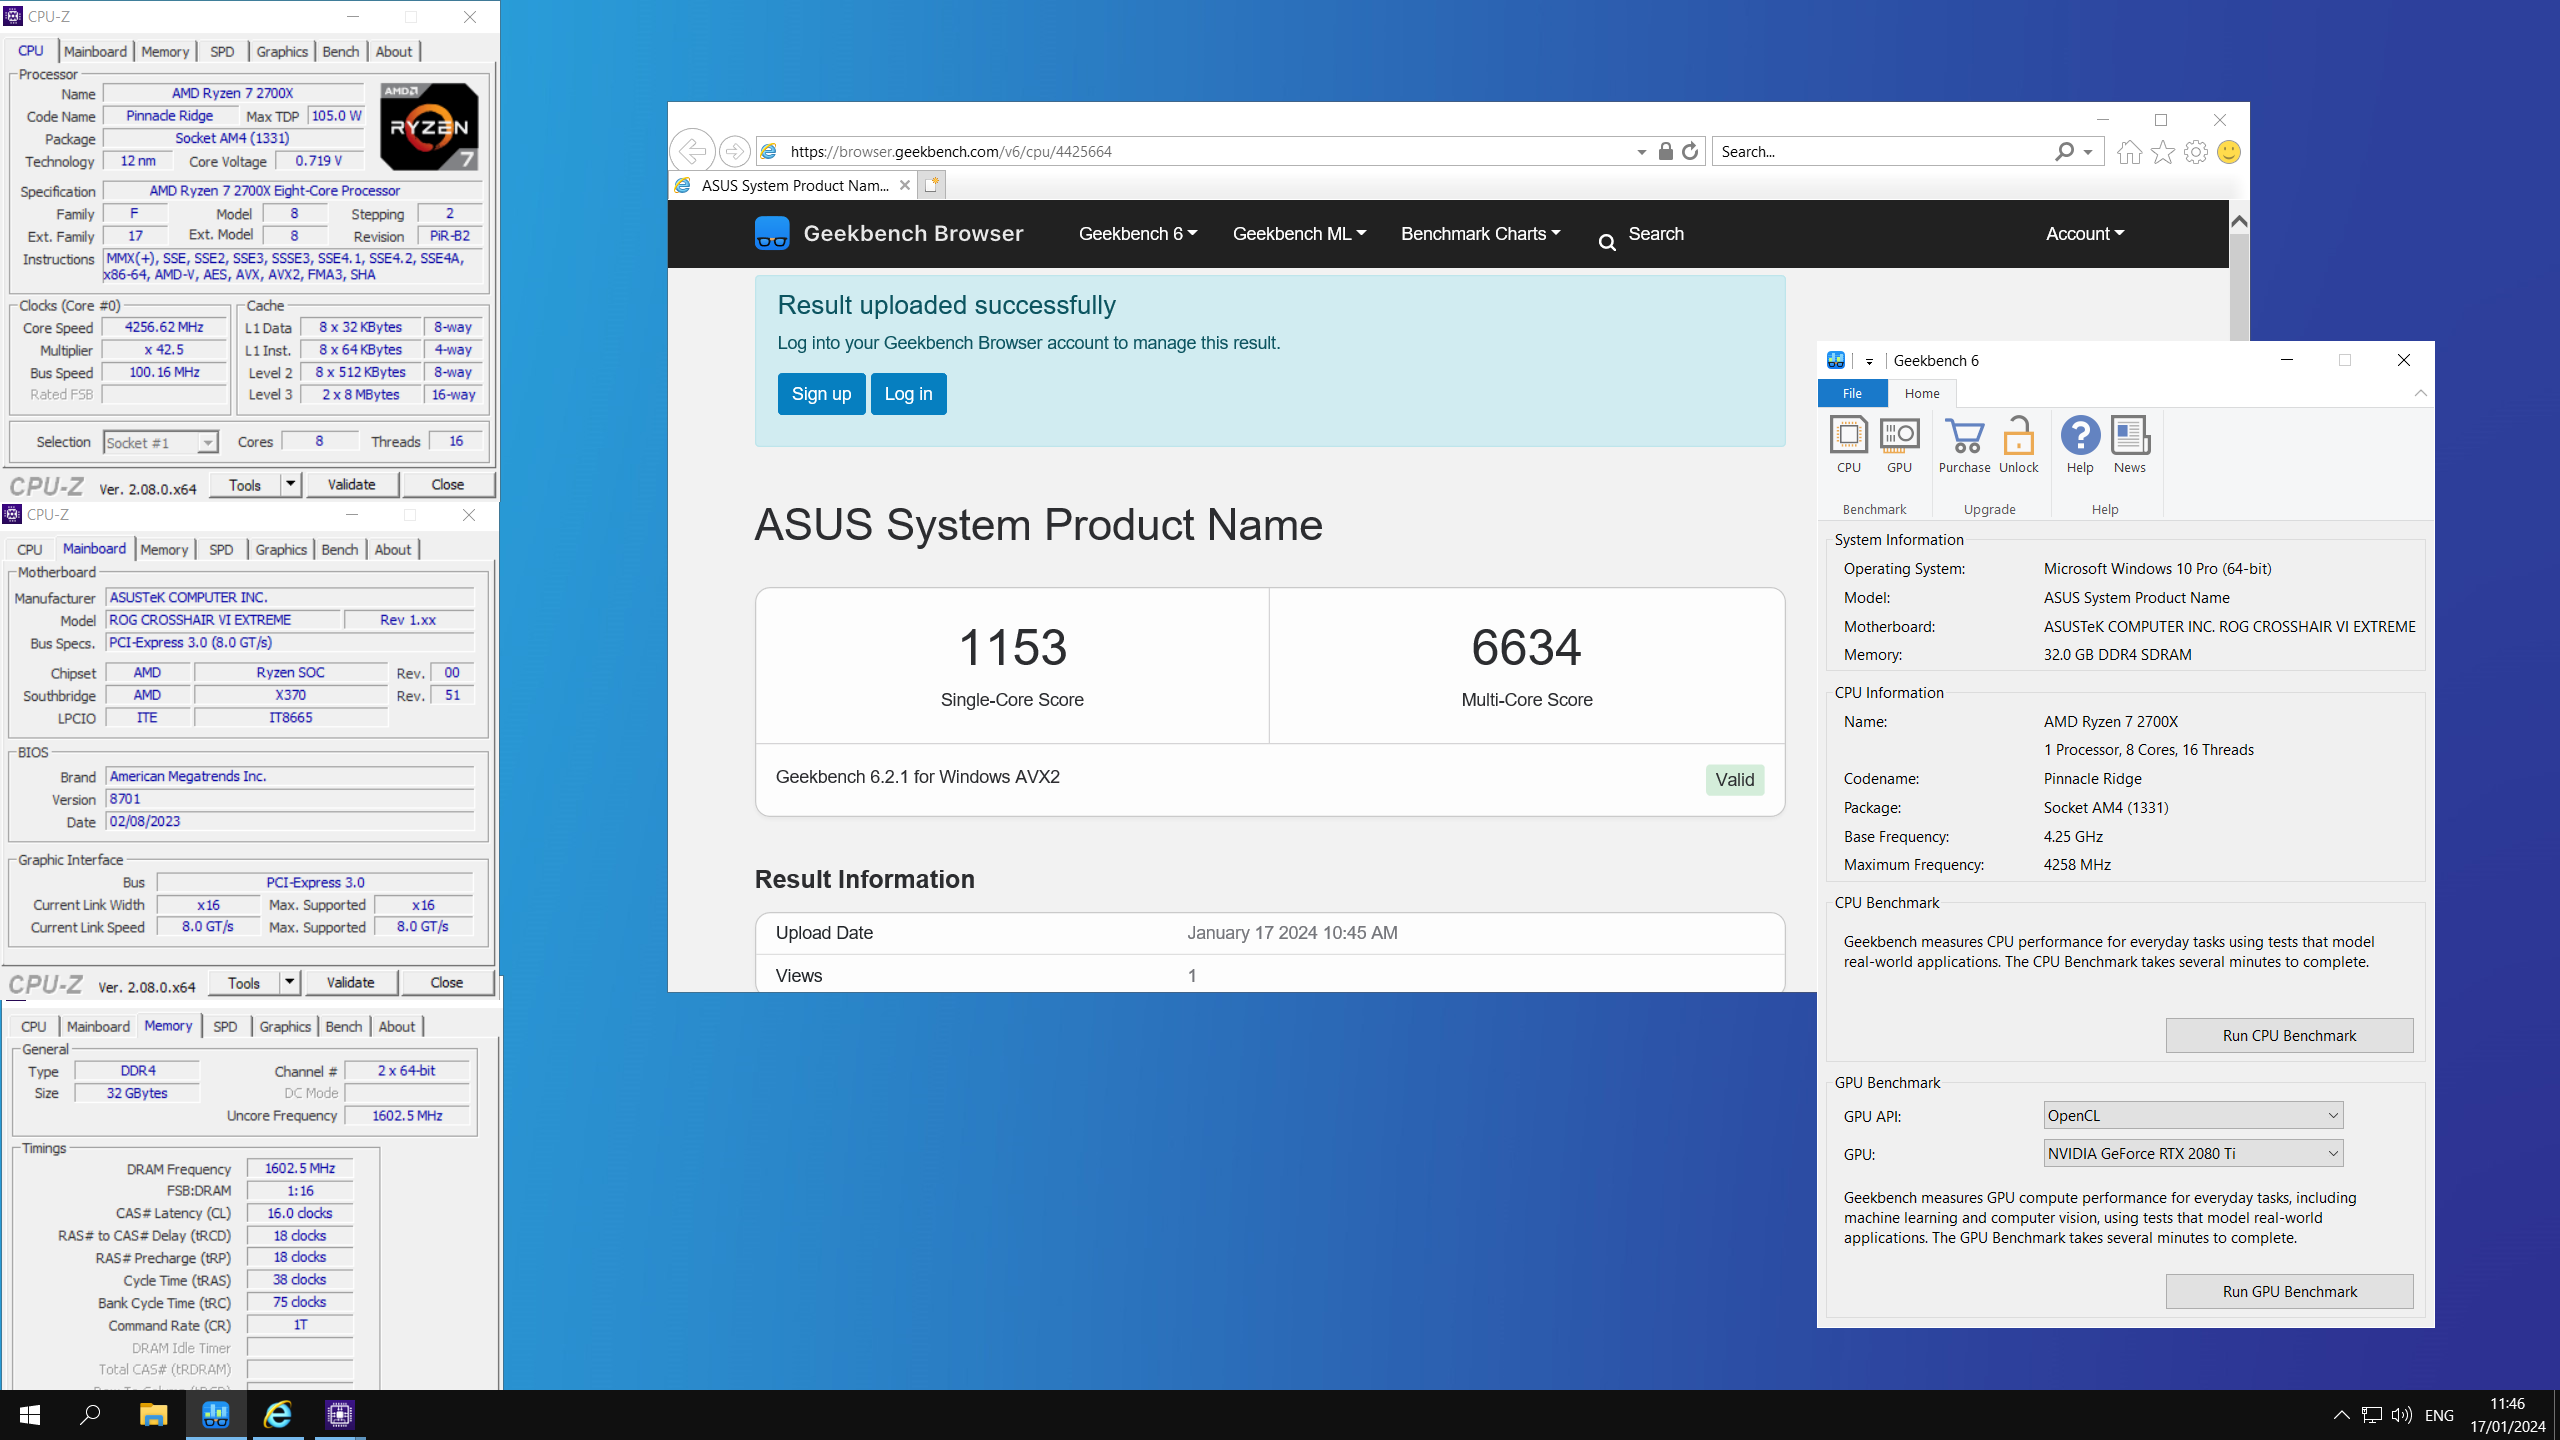Image resolution: width=2560 pixels, height=1440 pixels.
Task: Open About tab in the Memory CPU-Z window
Action: click(x=397, y=1027)
